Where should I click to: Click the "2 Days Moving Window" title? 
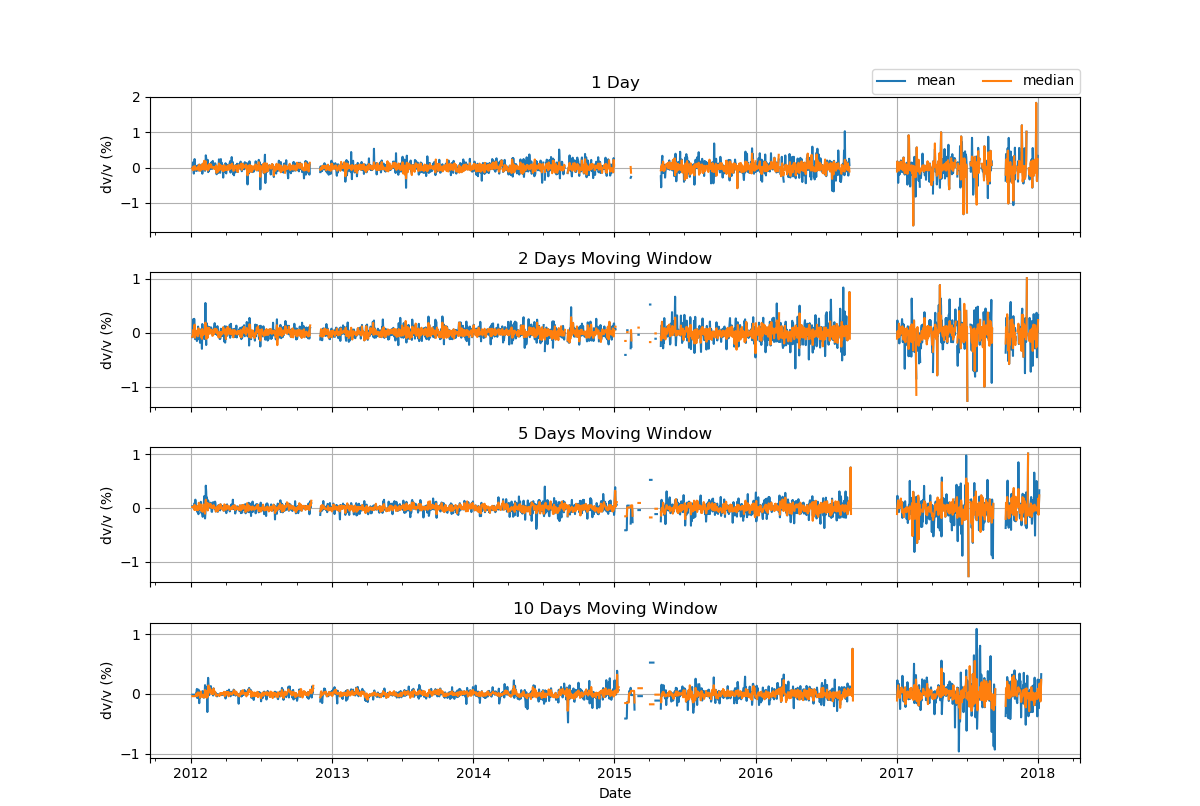[x=615, y=259]
